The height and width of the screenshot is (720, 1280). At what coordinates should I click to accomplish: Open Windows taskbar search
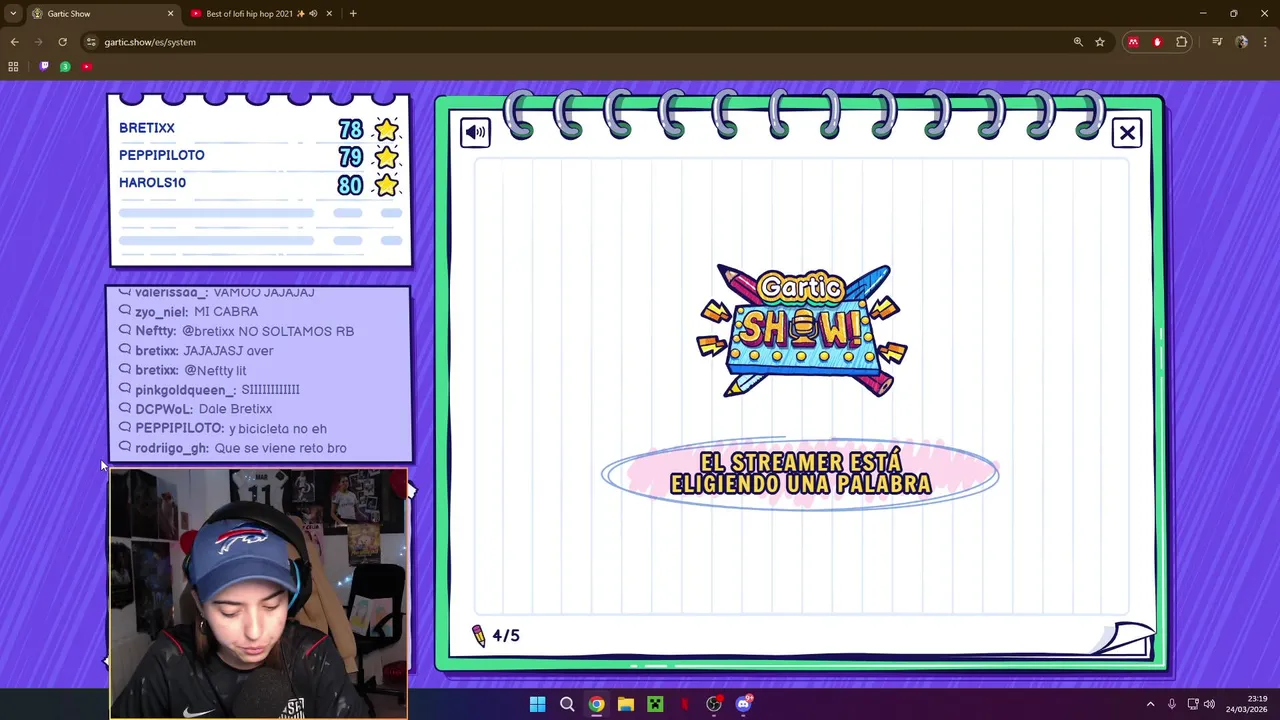(567, 704)
